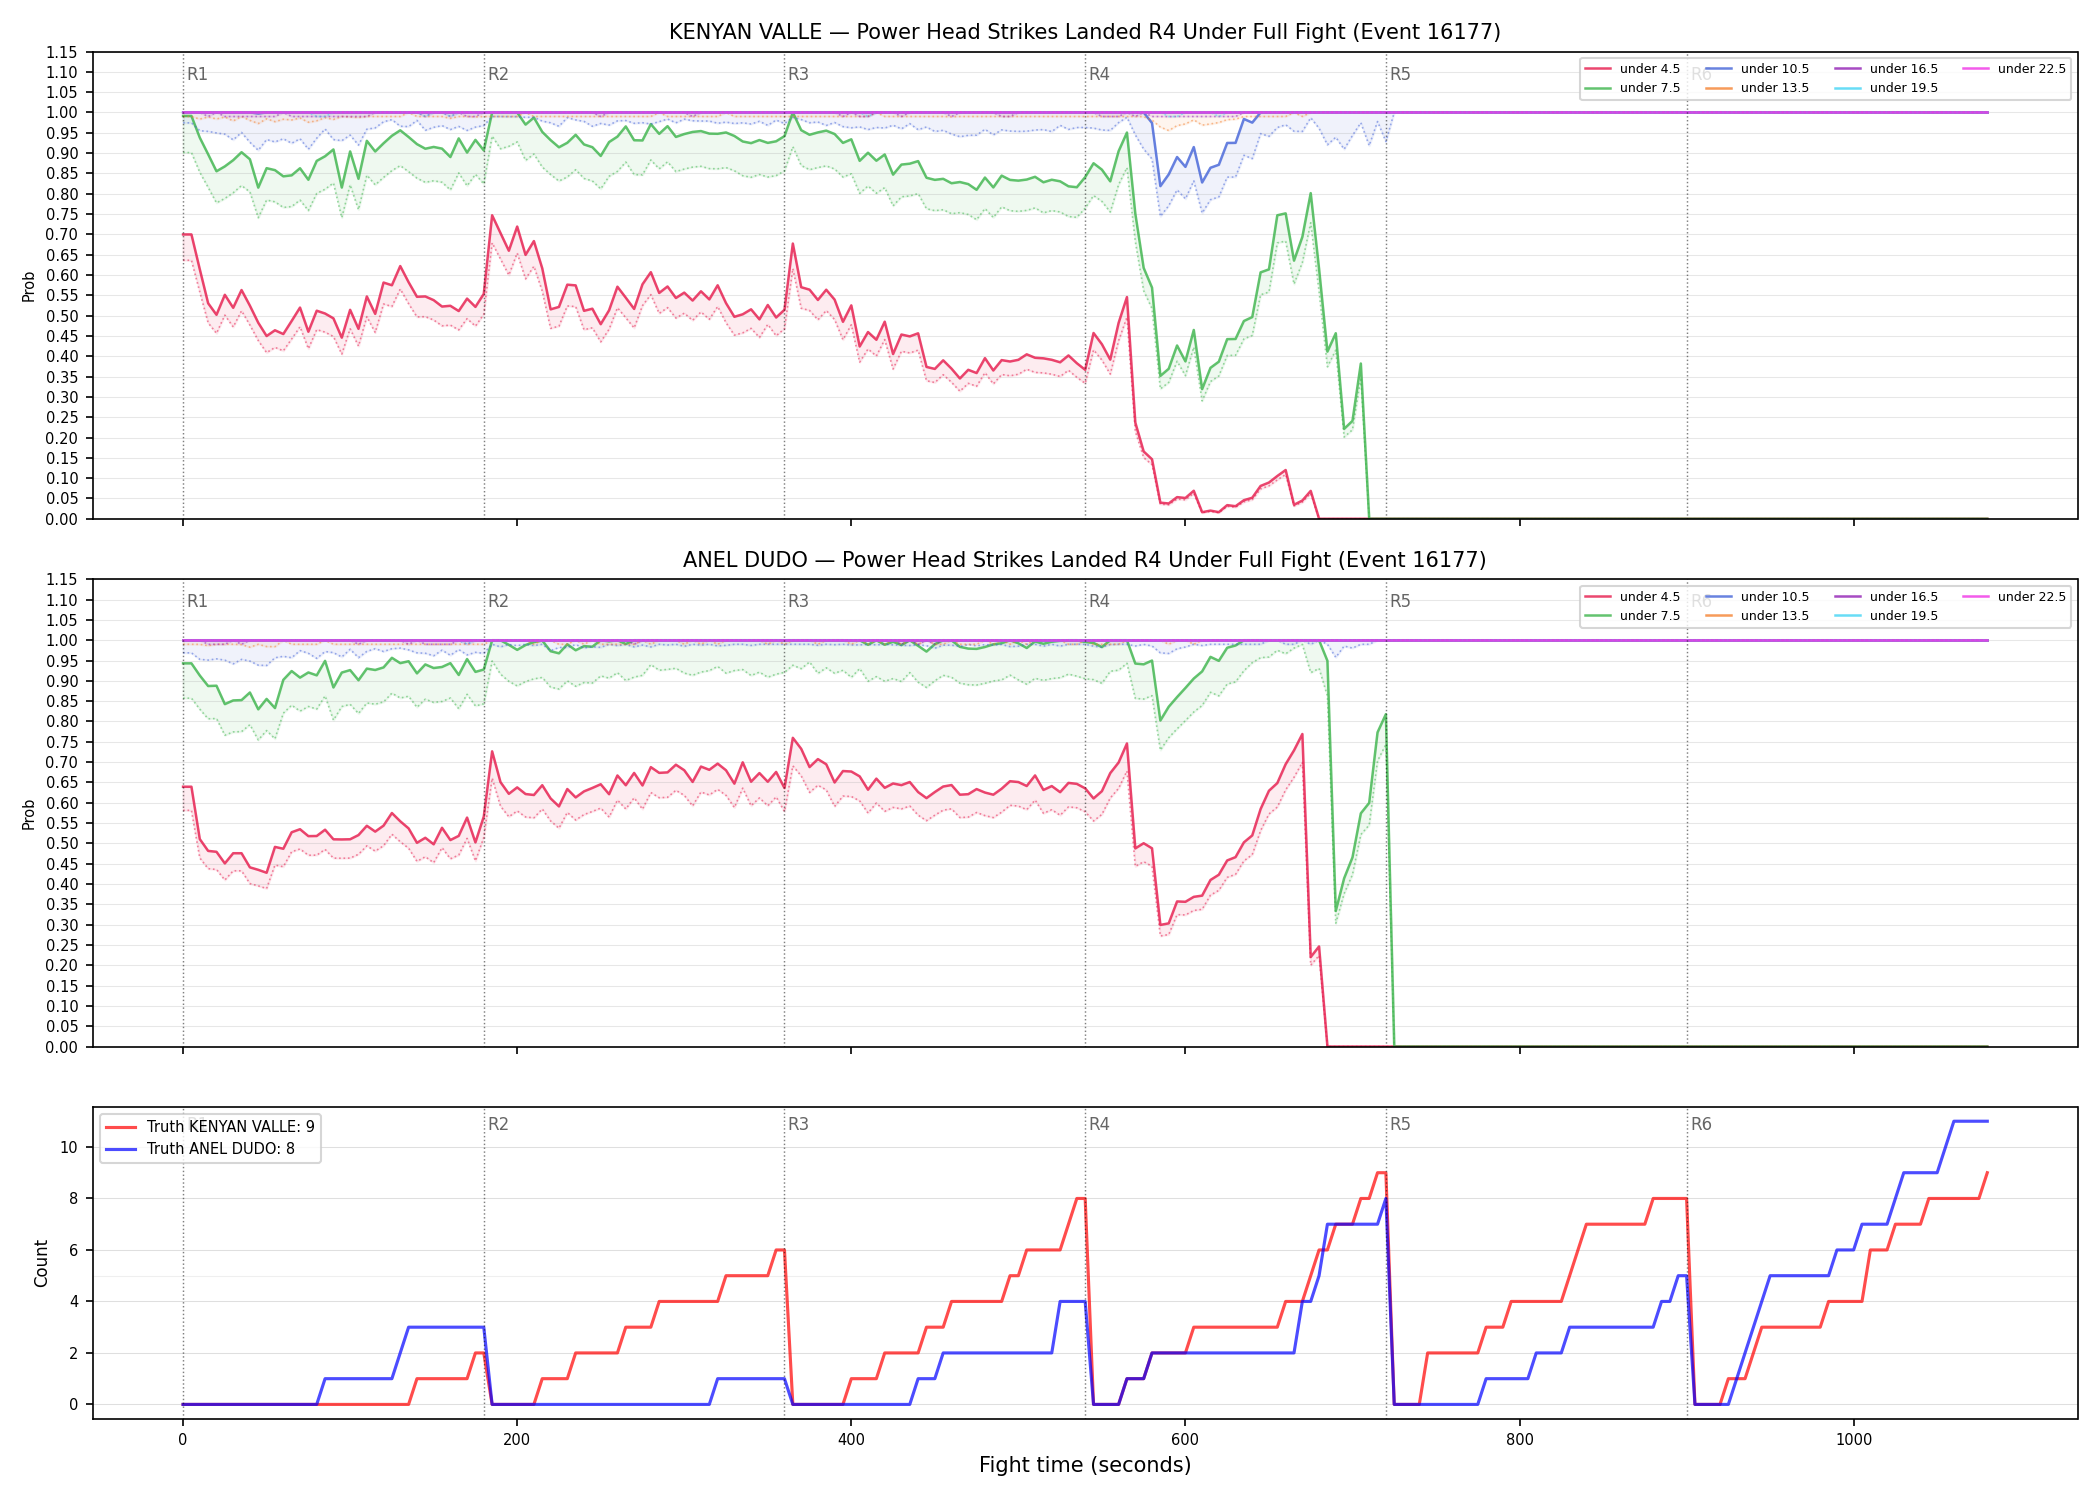2100x1500 pixels.
Task: Pick 'under 19.5' legend entry in ANEL DUDO chart
Action: (1886, 616)
